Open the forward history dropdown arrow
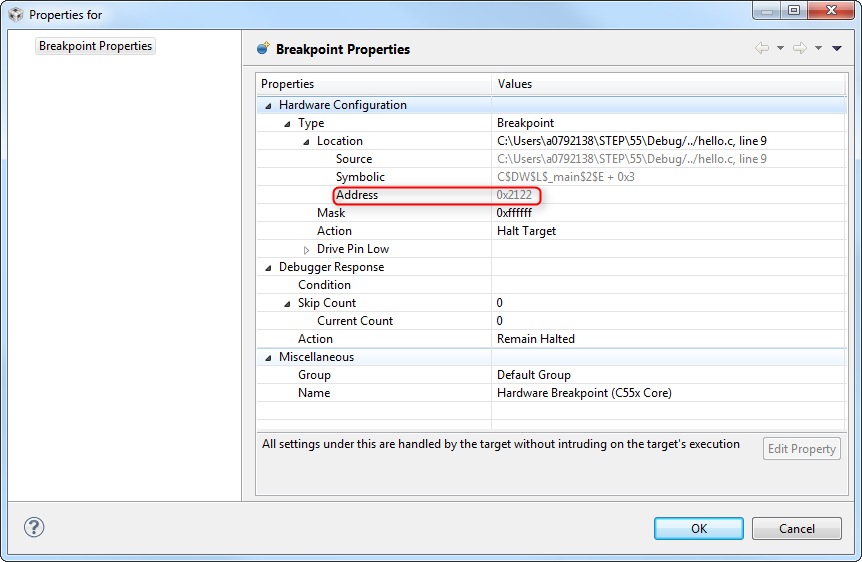Viewport: 862px width, 562px height. (817, 48)
